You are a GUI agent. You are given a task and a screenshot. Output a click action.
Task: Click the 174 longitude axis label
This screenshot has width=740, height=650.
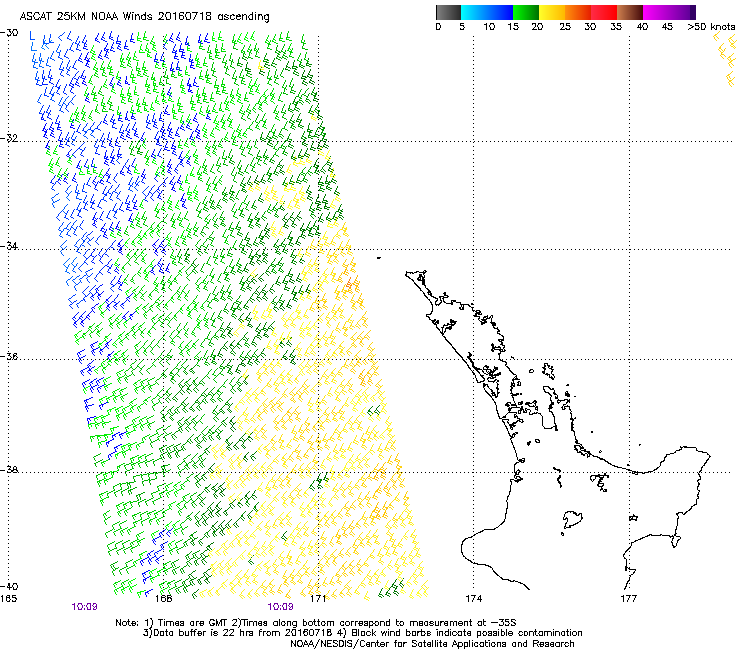pos(473,599)
